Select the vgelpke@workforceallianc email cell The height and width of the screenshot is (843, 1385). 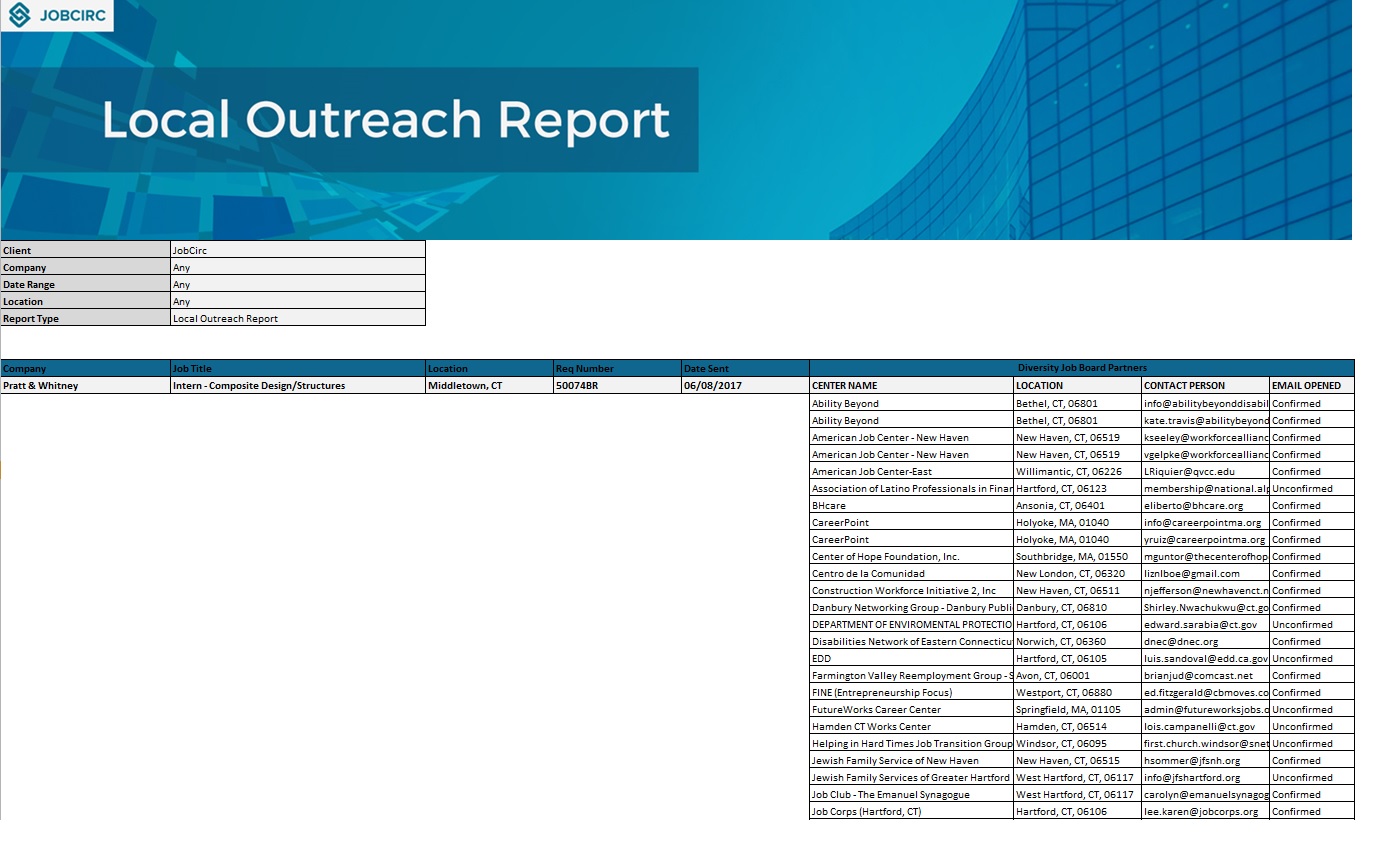click(x=1206, y=454)
